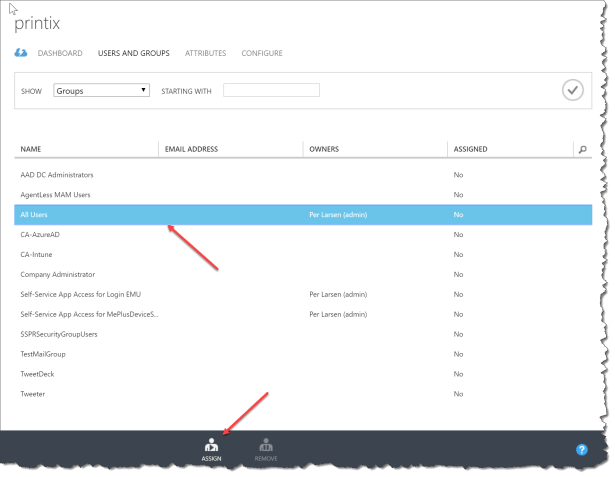
Task: Select the TestMailGroup group
Action: click(x=43, y=354)
